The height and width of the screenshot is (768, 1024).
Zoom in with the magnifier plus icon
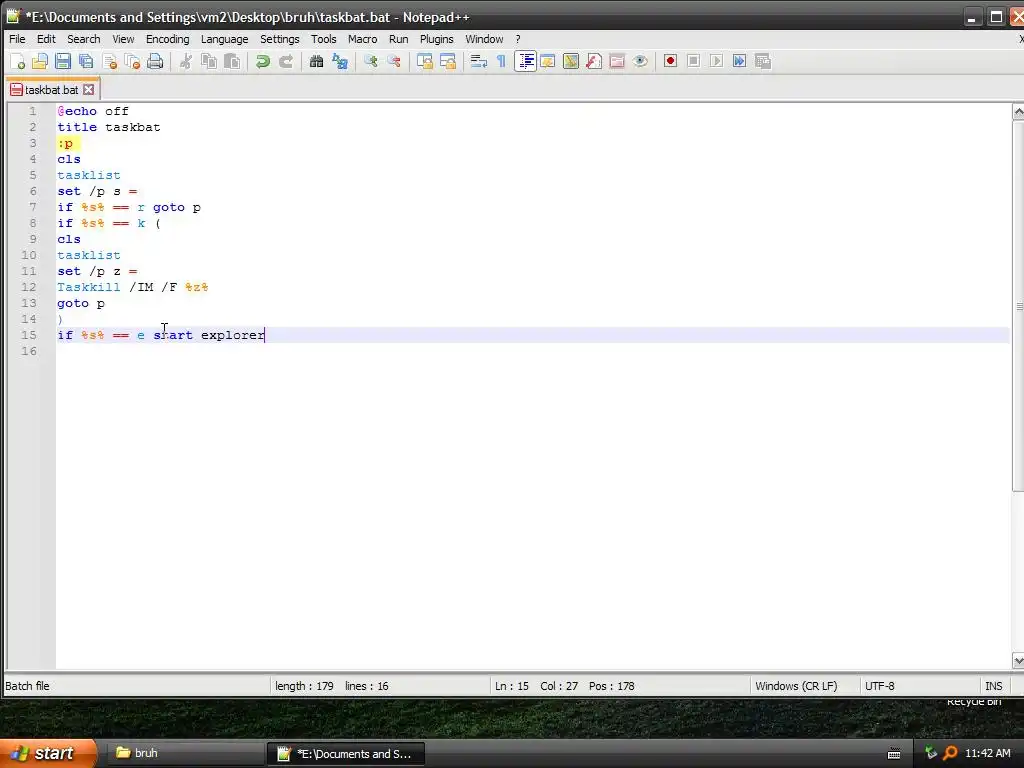[370, 61]
